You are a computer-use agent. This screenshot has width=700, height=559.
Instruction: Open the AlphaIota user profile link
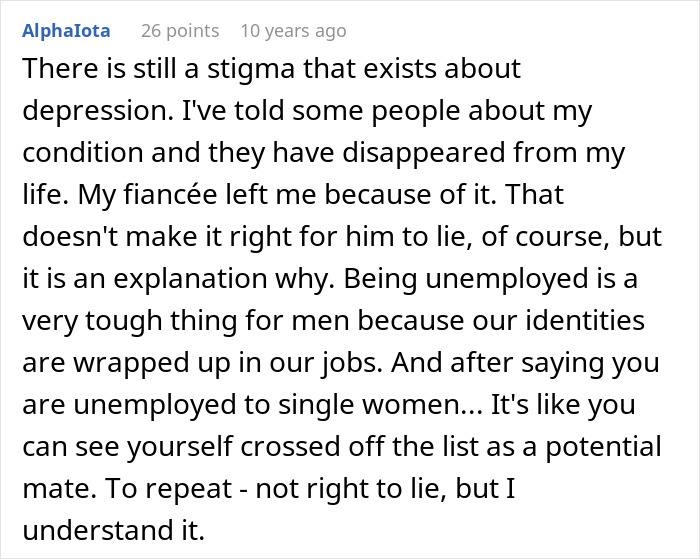68,31
